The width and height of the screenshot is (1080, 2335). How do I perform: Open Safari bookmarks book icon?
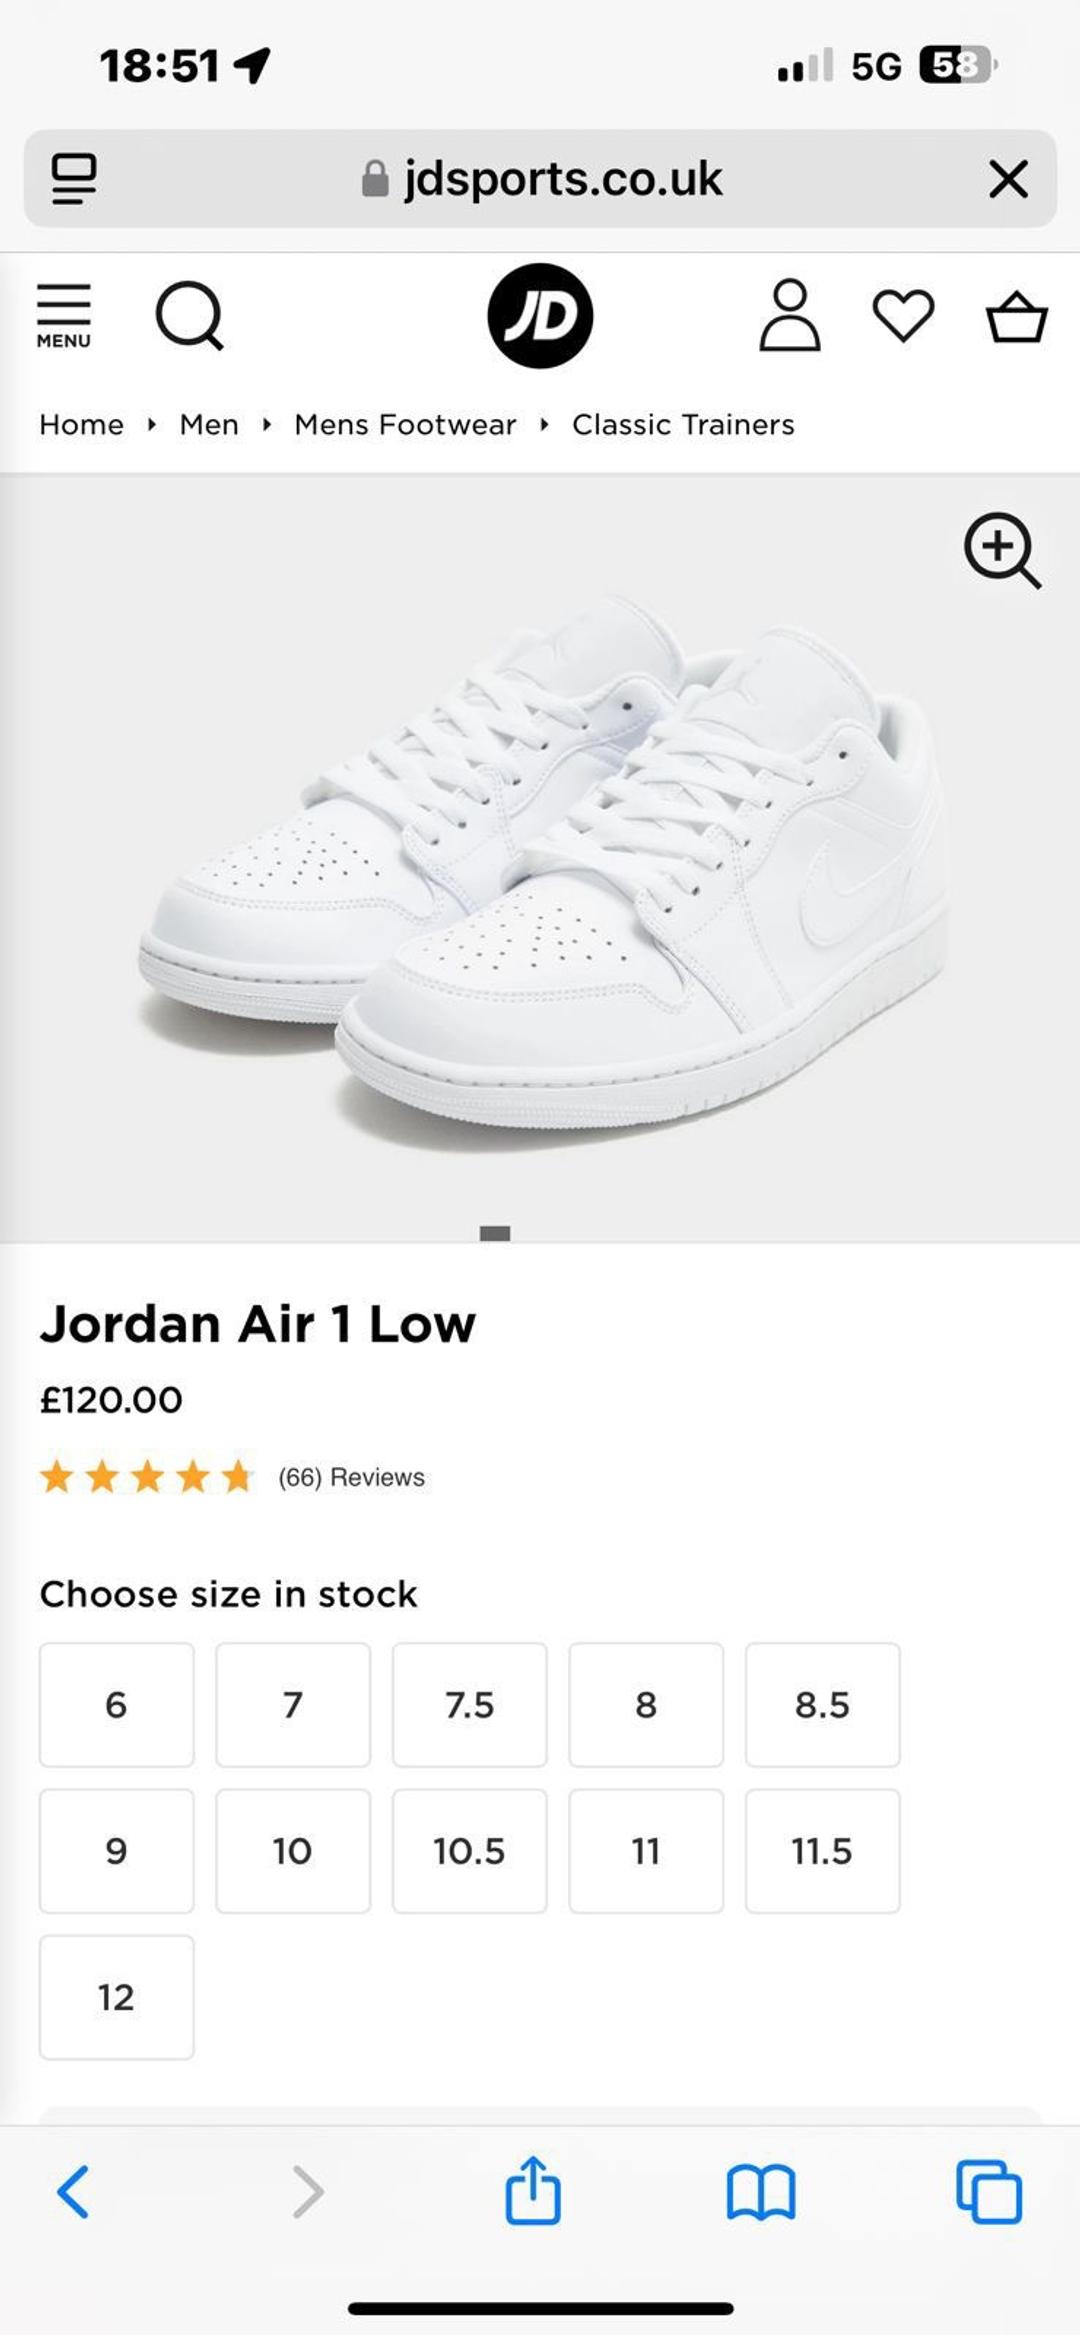click(761, 2192)
